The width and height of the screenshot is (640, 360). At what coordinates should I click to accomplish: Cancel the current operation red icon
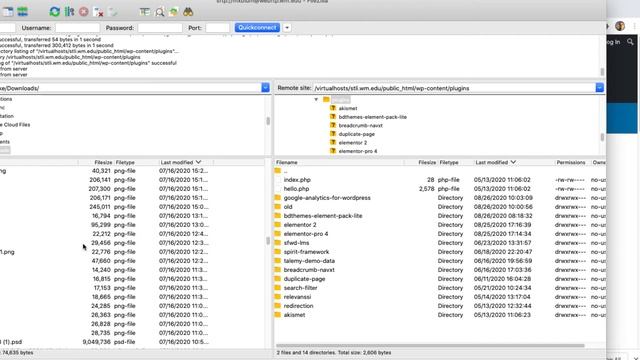[84, 12]
